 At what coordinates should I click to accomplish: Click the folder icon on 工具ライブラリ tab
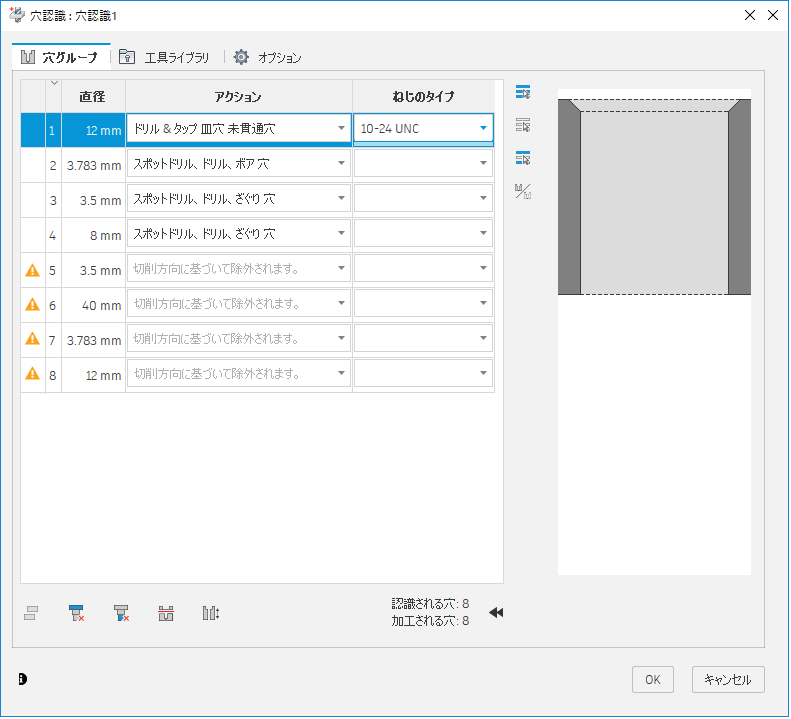[127, 57]
